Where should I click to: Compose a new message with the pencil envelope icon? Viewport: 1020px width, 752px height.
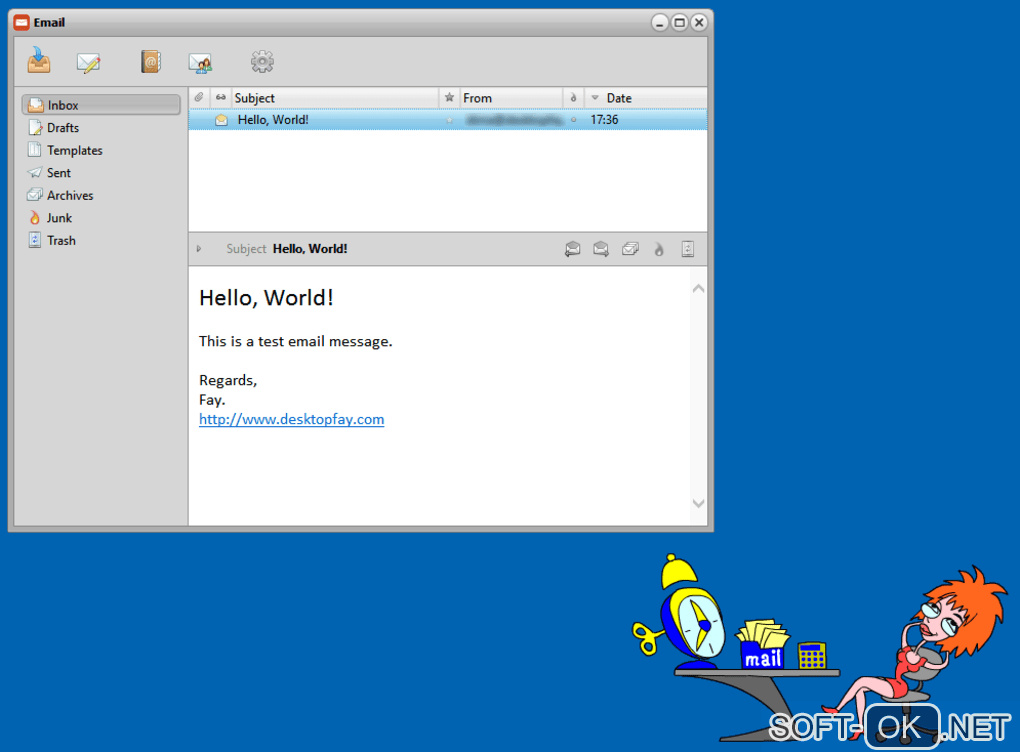88,62
